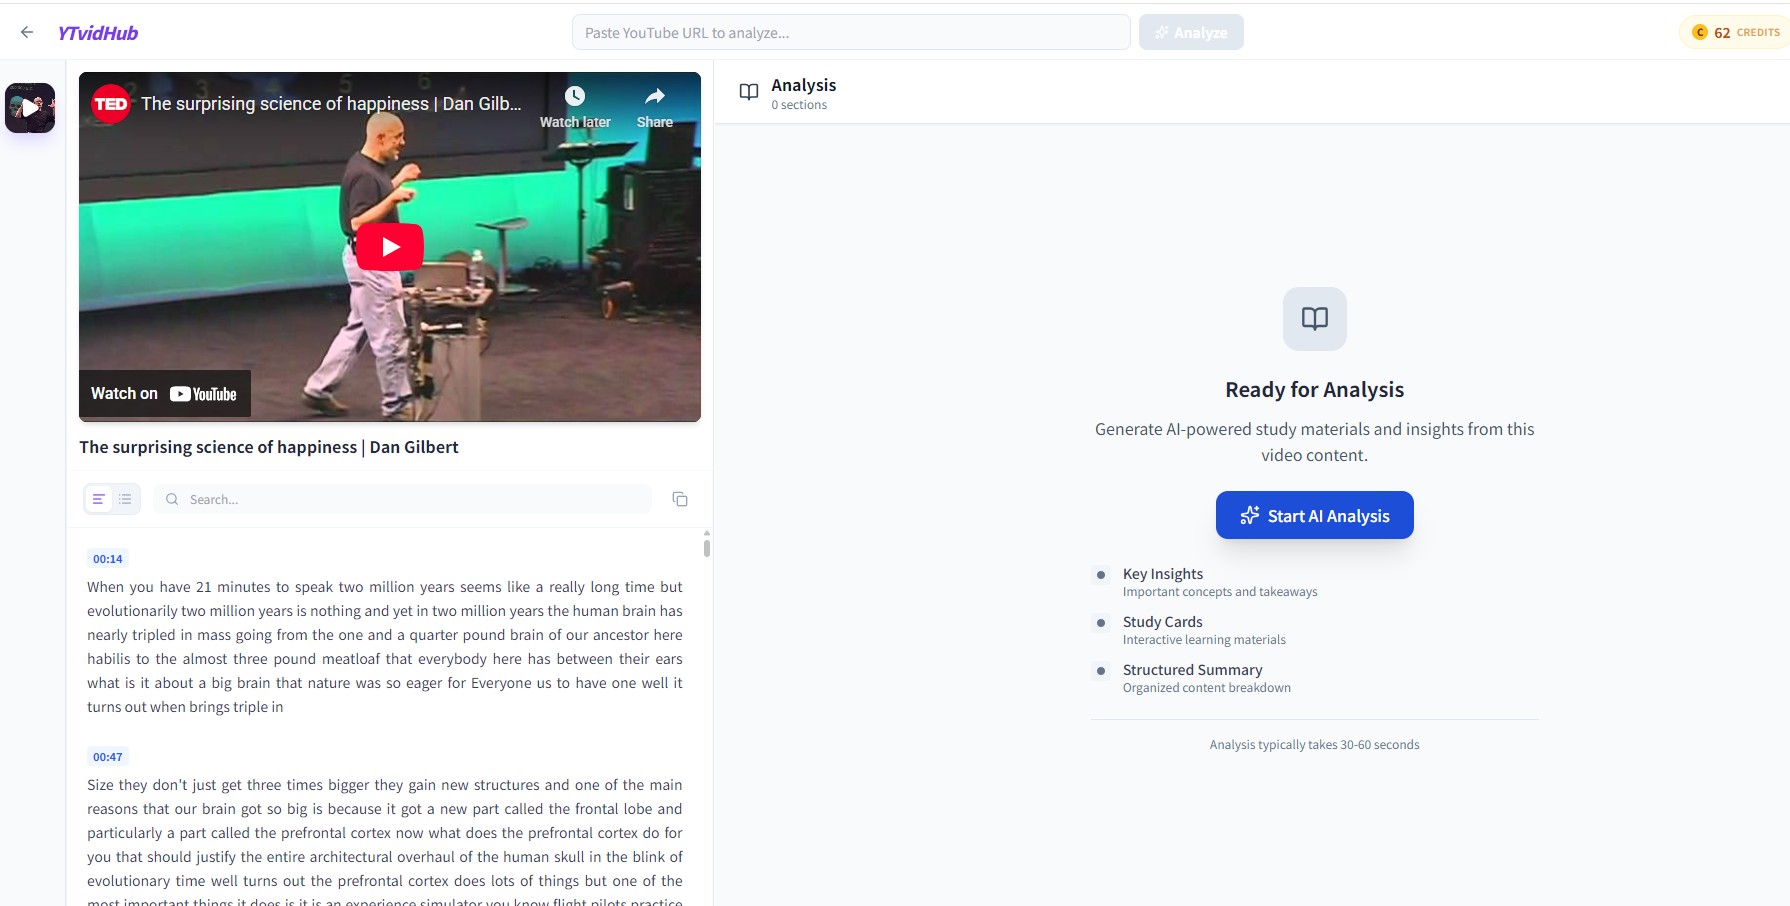Screen dimensions: 1790x906
Task: Switch to list transcript view
Action: 125,499
